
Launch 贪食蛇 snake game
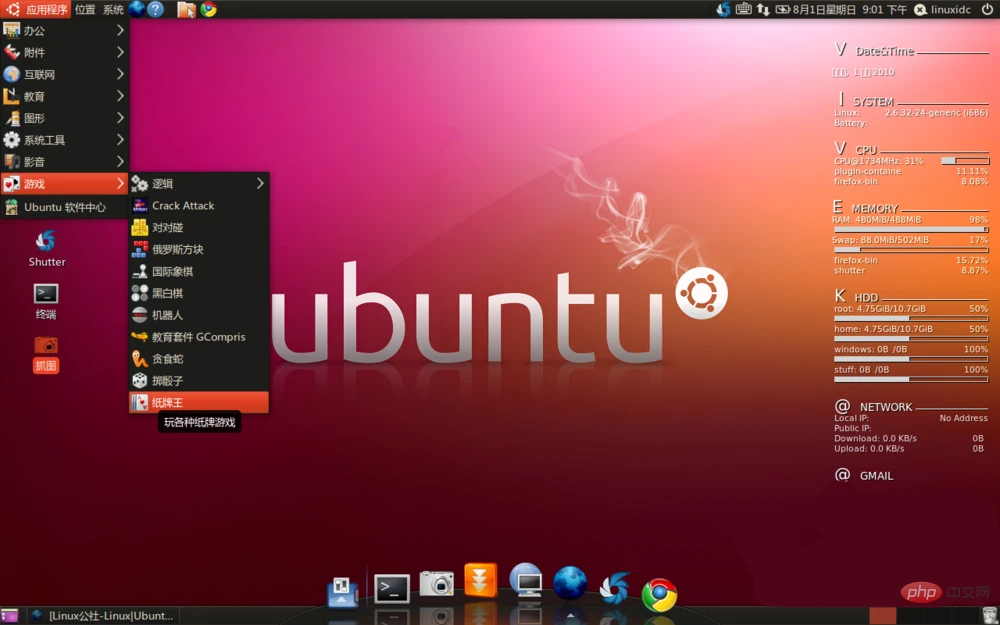click(x=198, y=358)
